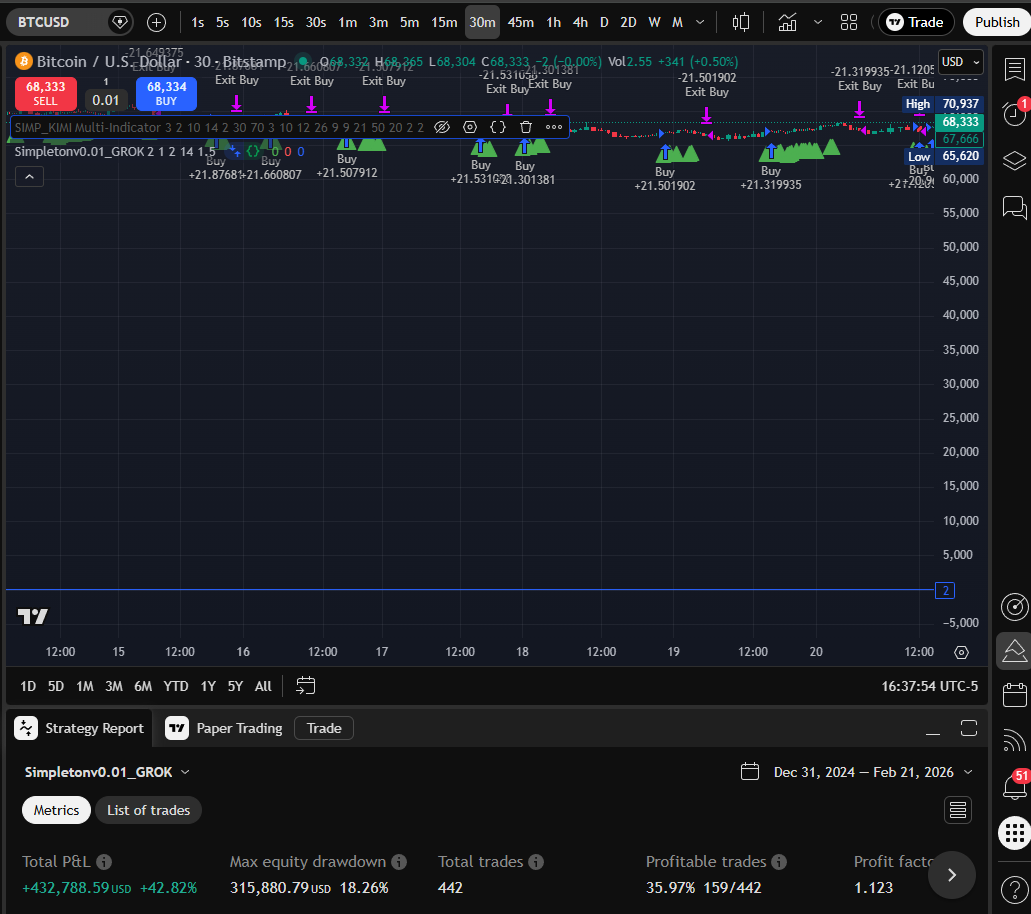Open the Alerts clock icon with red badge
Screen dimensions: 1031x914
tap(1013, 113)
